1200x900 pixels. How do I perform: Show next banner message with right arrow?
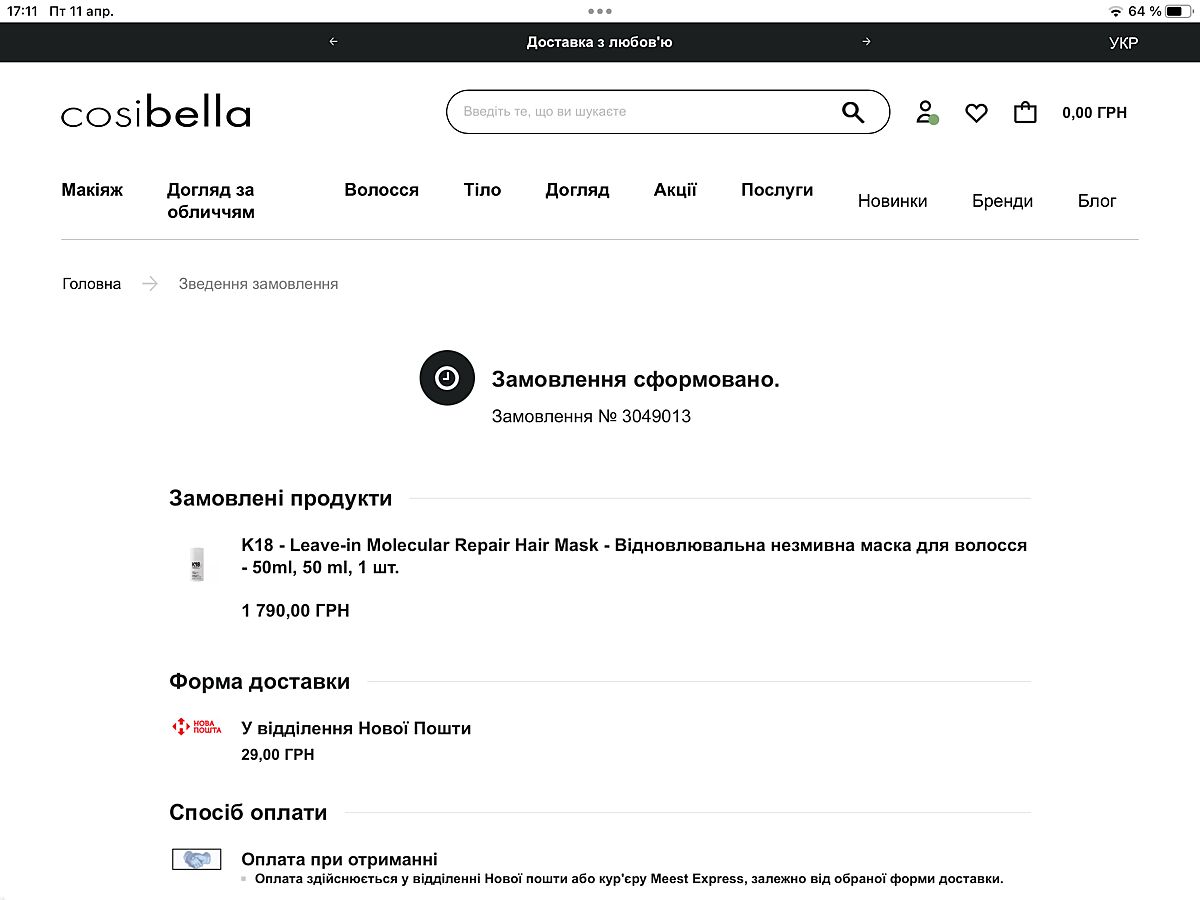click(866, 42)
